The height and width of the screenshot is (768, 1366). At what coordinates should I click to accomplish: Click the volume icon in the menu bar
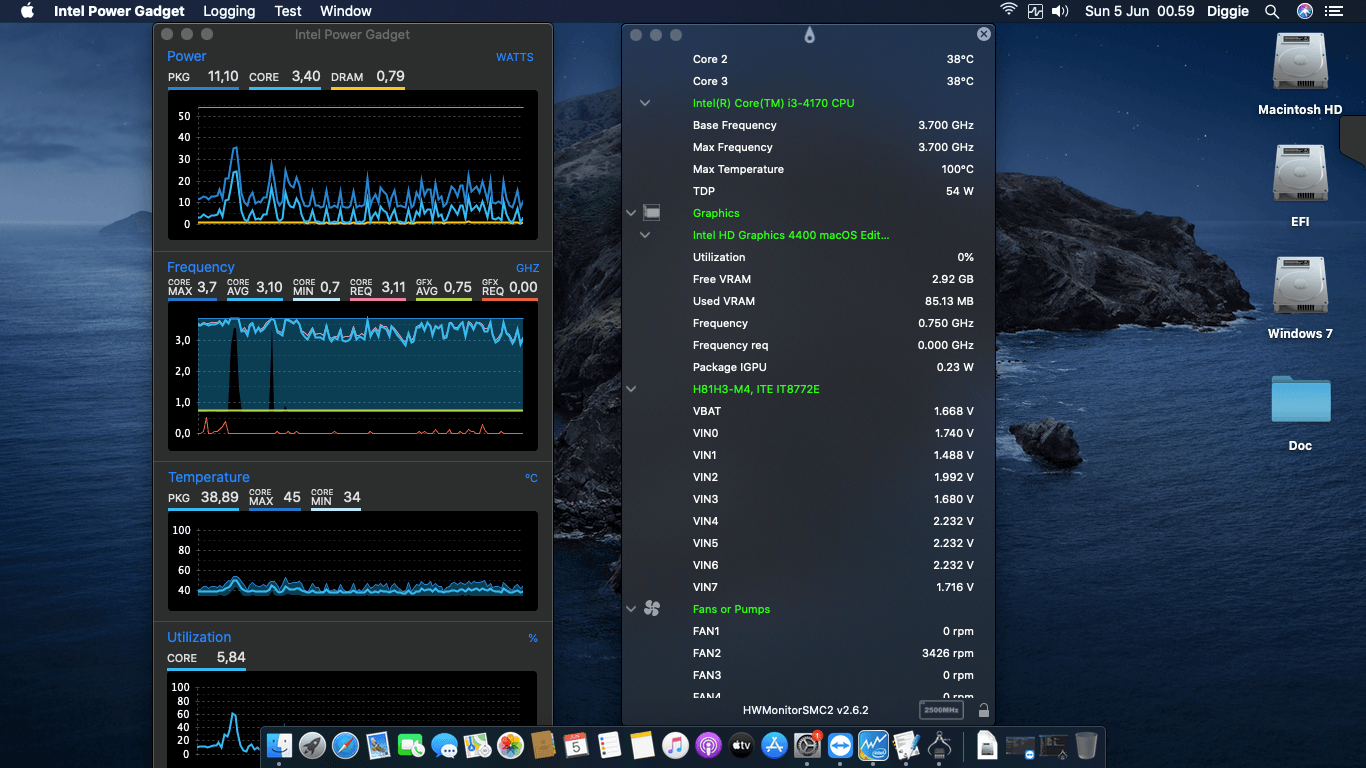tap(1060, 11)
